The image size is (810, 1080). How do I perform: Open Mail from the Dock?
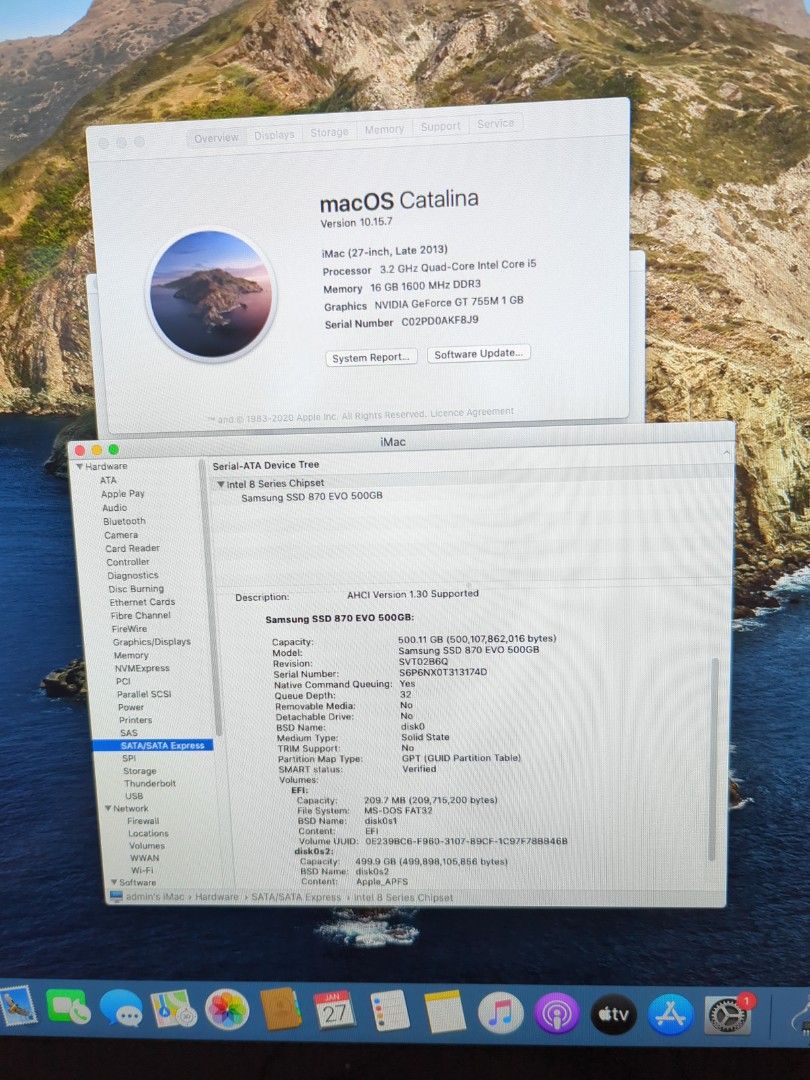coord(17,1008)
